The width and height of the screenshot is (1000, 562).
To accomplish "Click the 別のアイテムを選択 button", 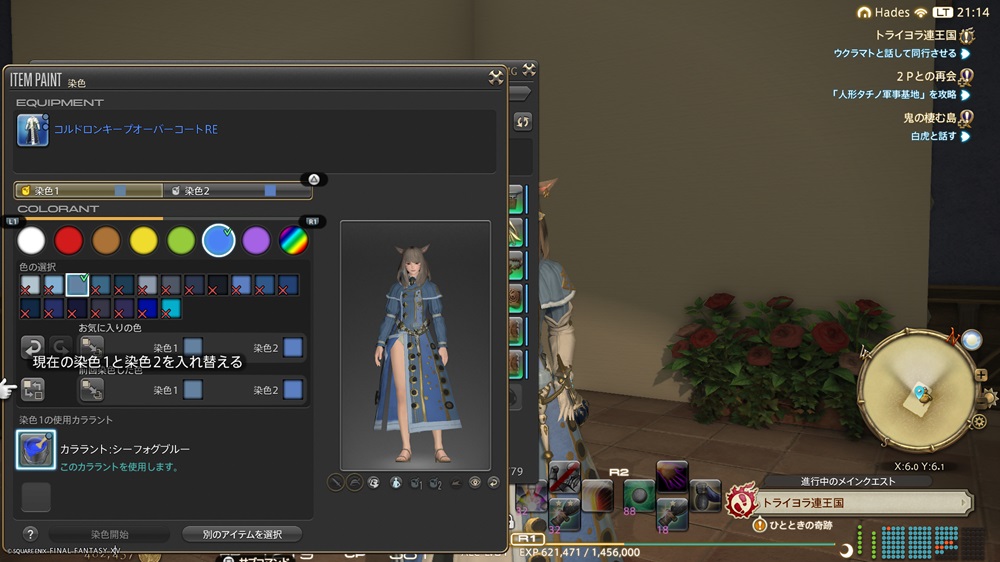I will [x=242, y=535].
